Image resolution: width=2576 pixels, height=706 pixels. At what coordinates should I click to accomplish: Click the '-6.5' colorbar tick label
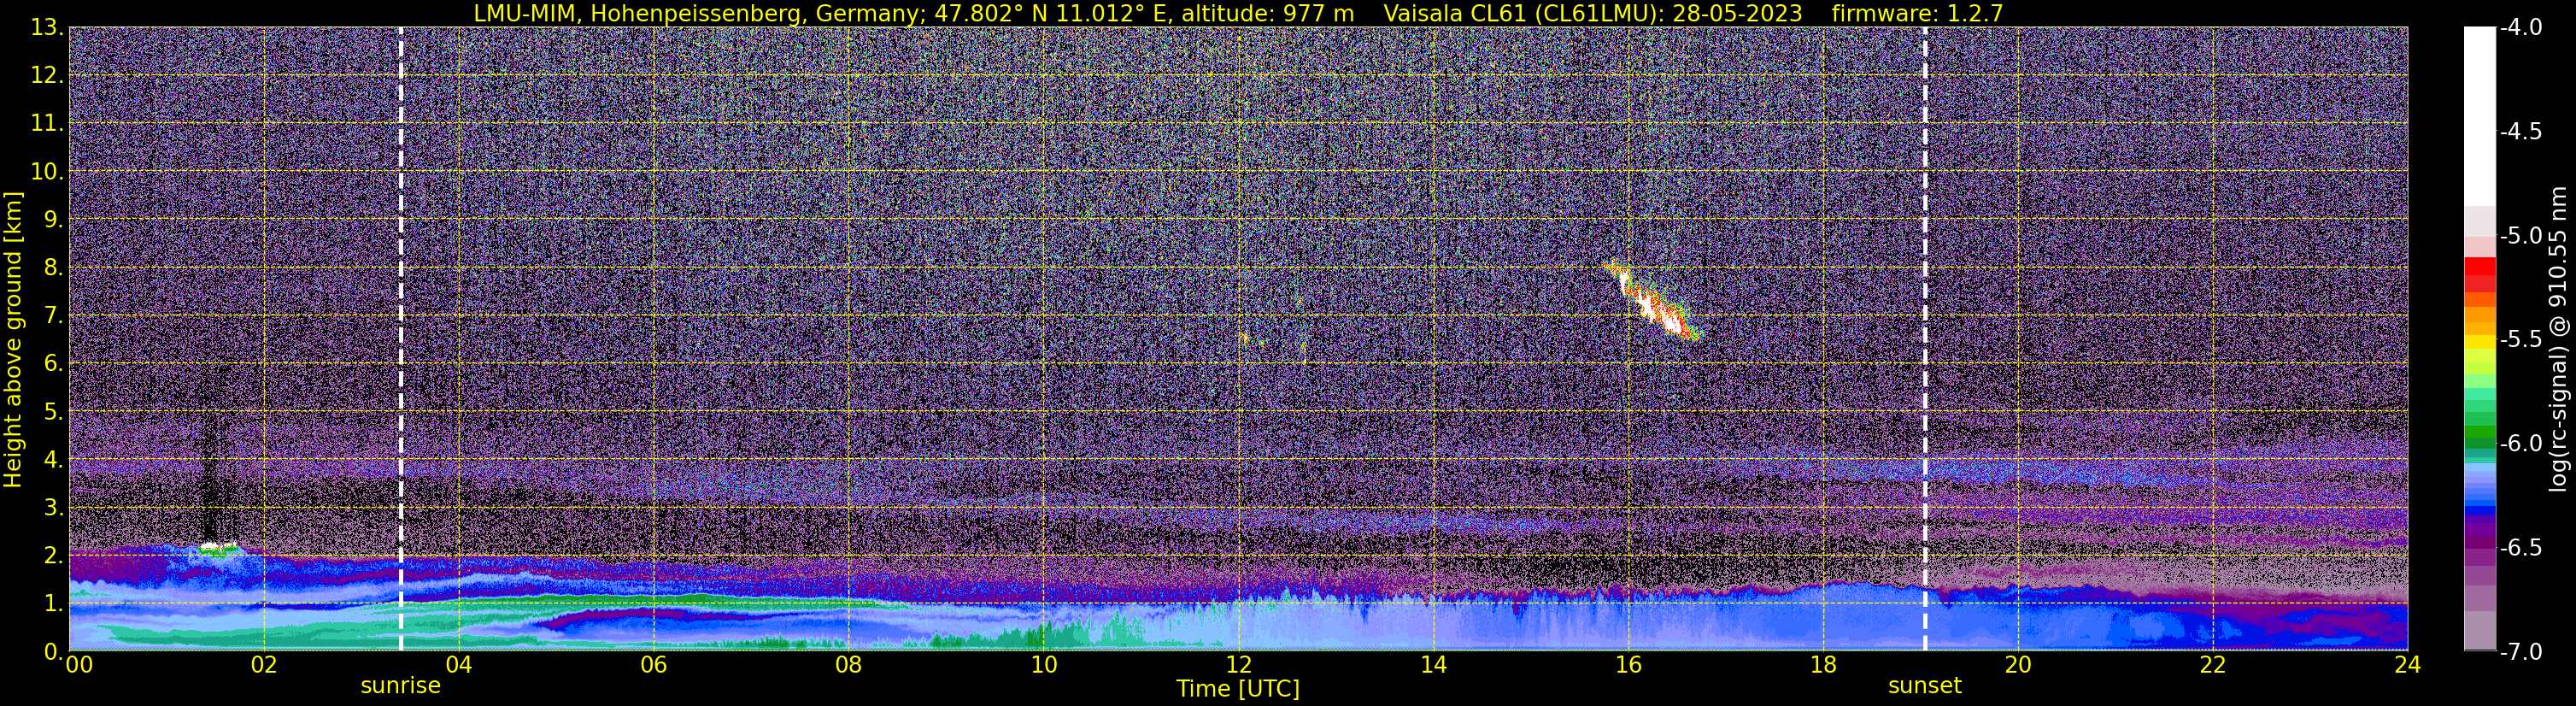pos(2520,548)
